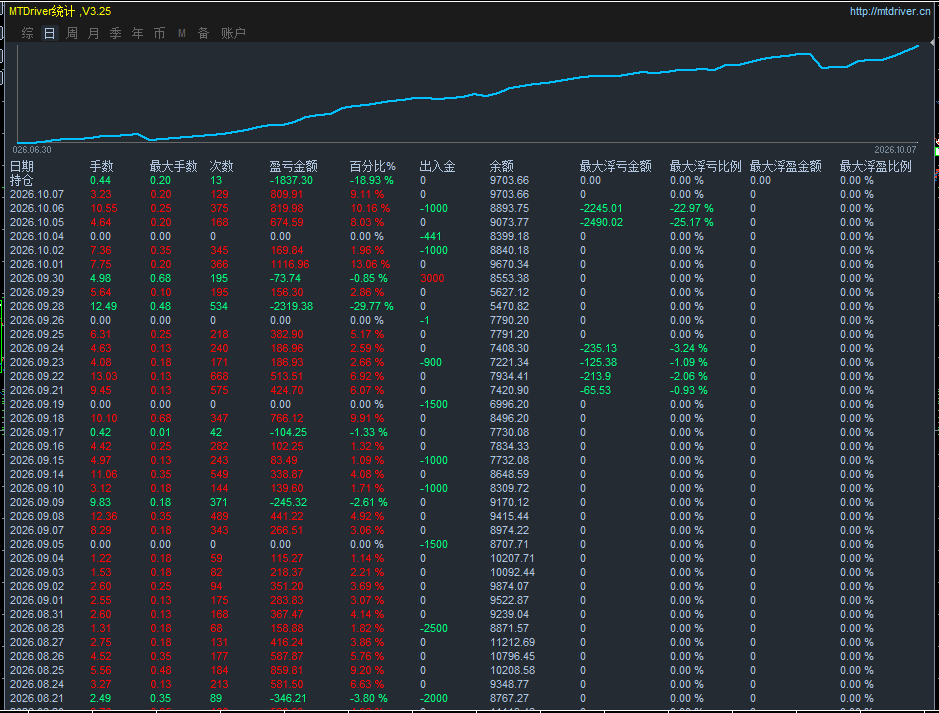
Task: Click the 最大浮盈比例 column header
Action: [876, 166]
